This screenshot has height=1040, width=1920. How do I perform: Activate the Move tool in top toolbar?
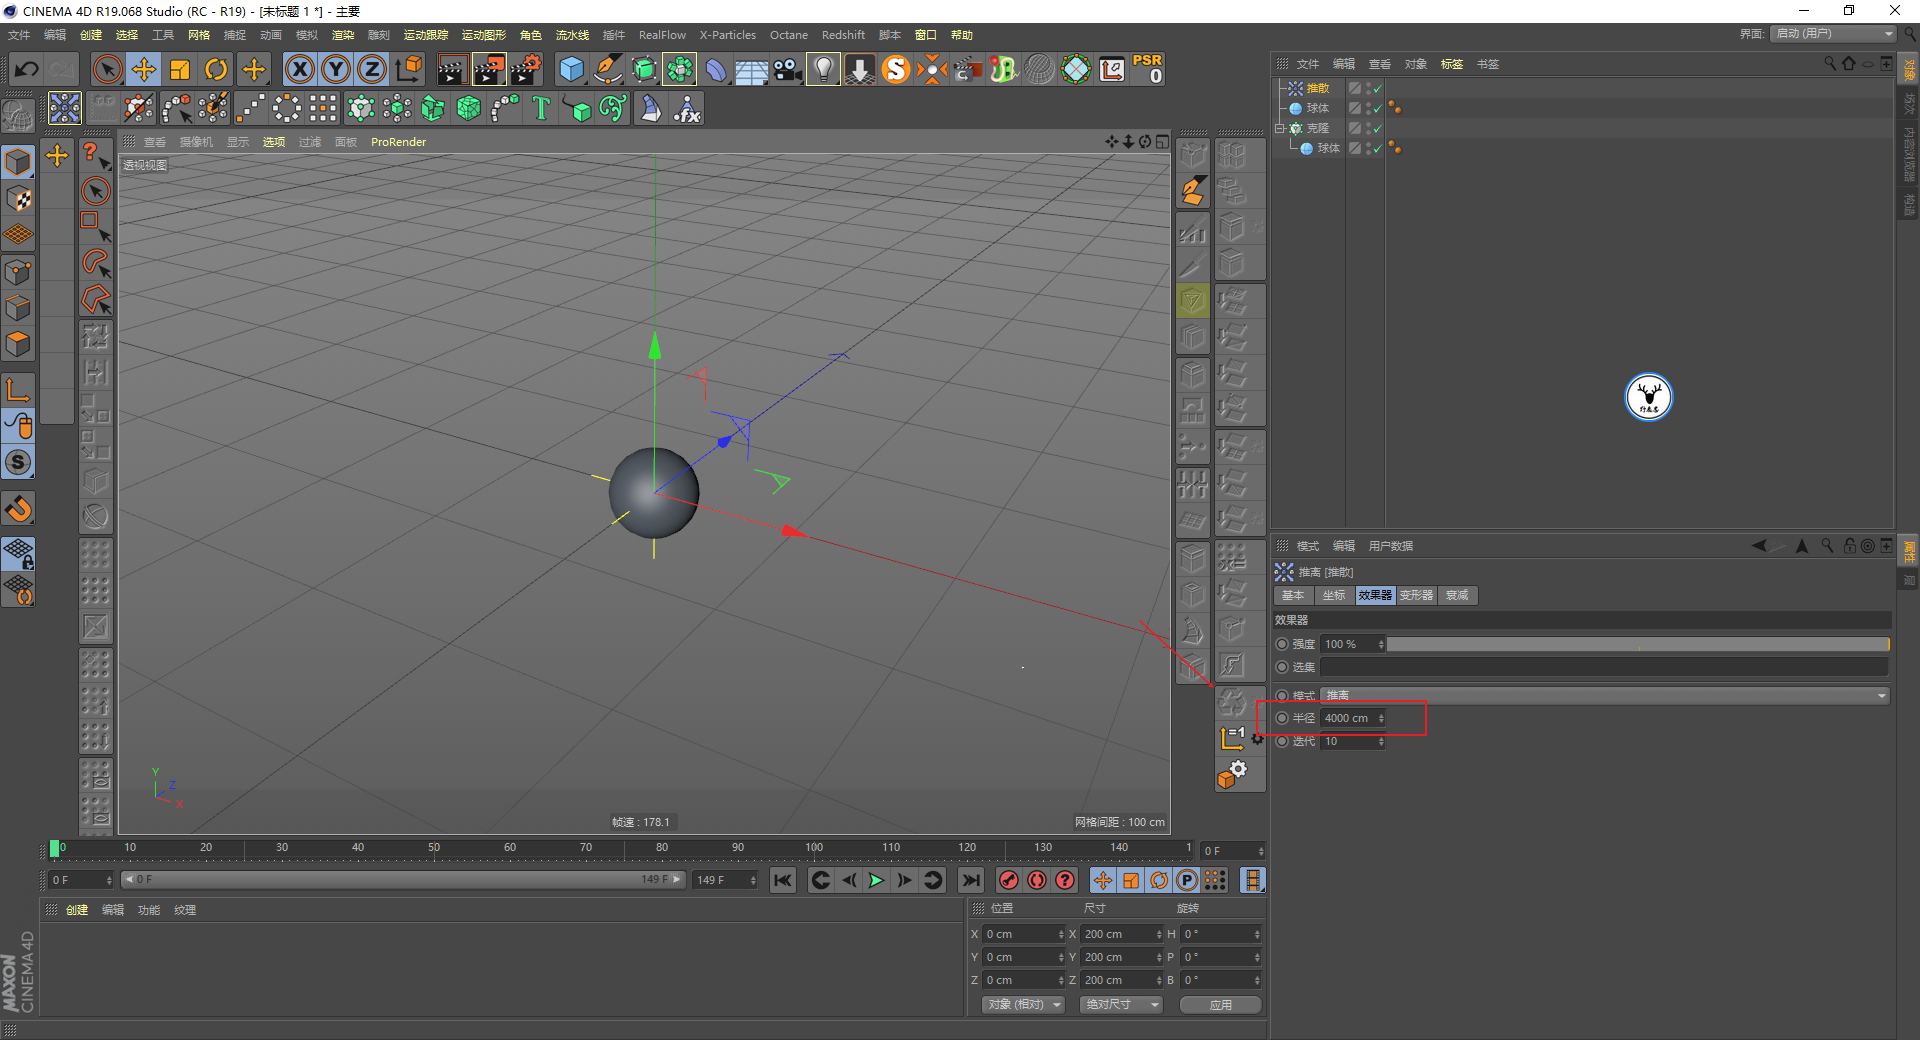click(x=144, y=69)
